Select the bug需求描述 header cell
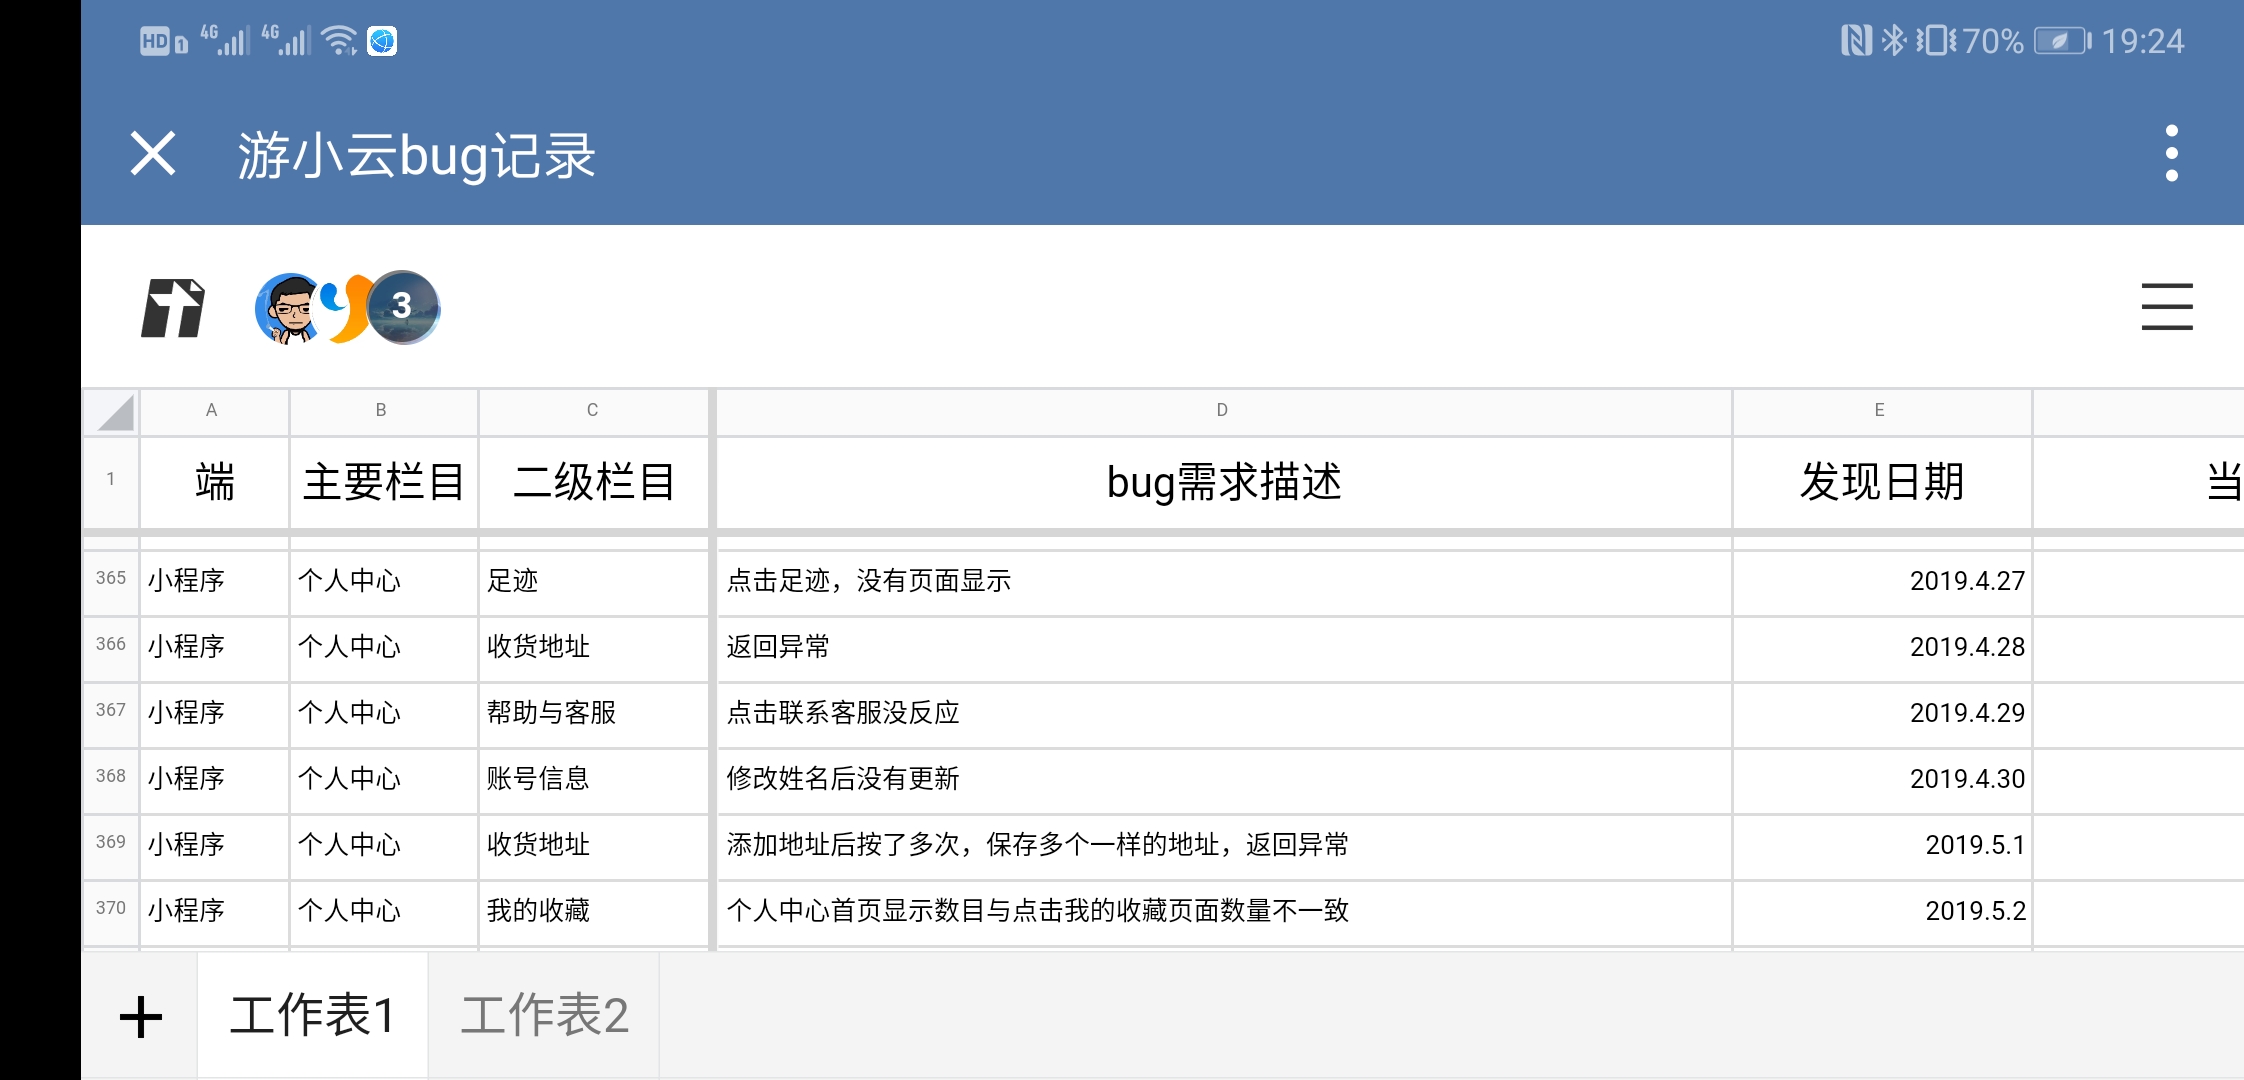 click(x=1224, y=482)
